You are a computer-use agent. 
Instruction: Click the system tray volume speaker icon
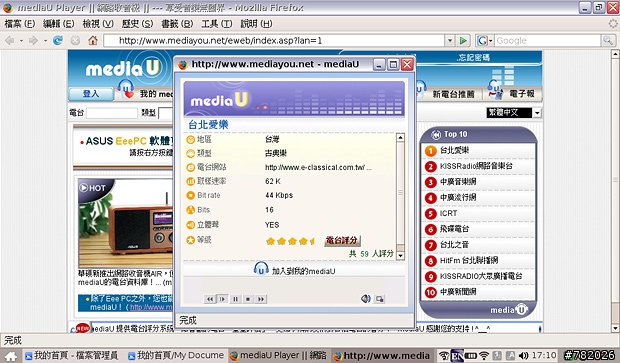523,355
